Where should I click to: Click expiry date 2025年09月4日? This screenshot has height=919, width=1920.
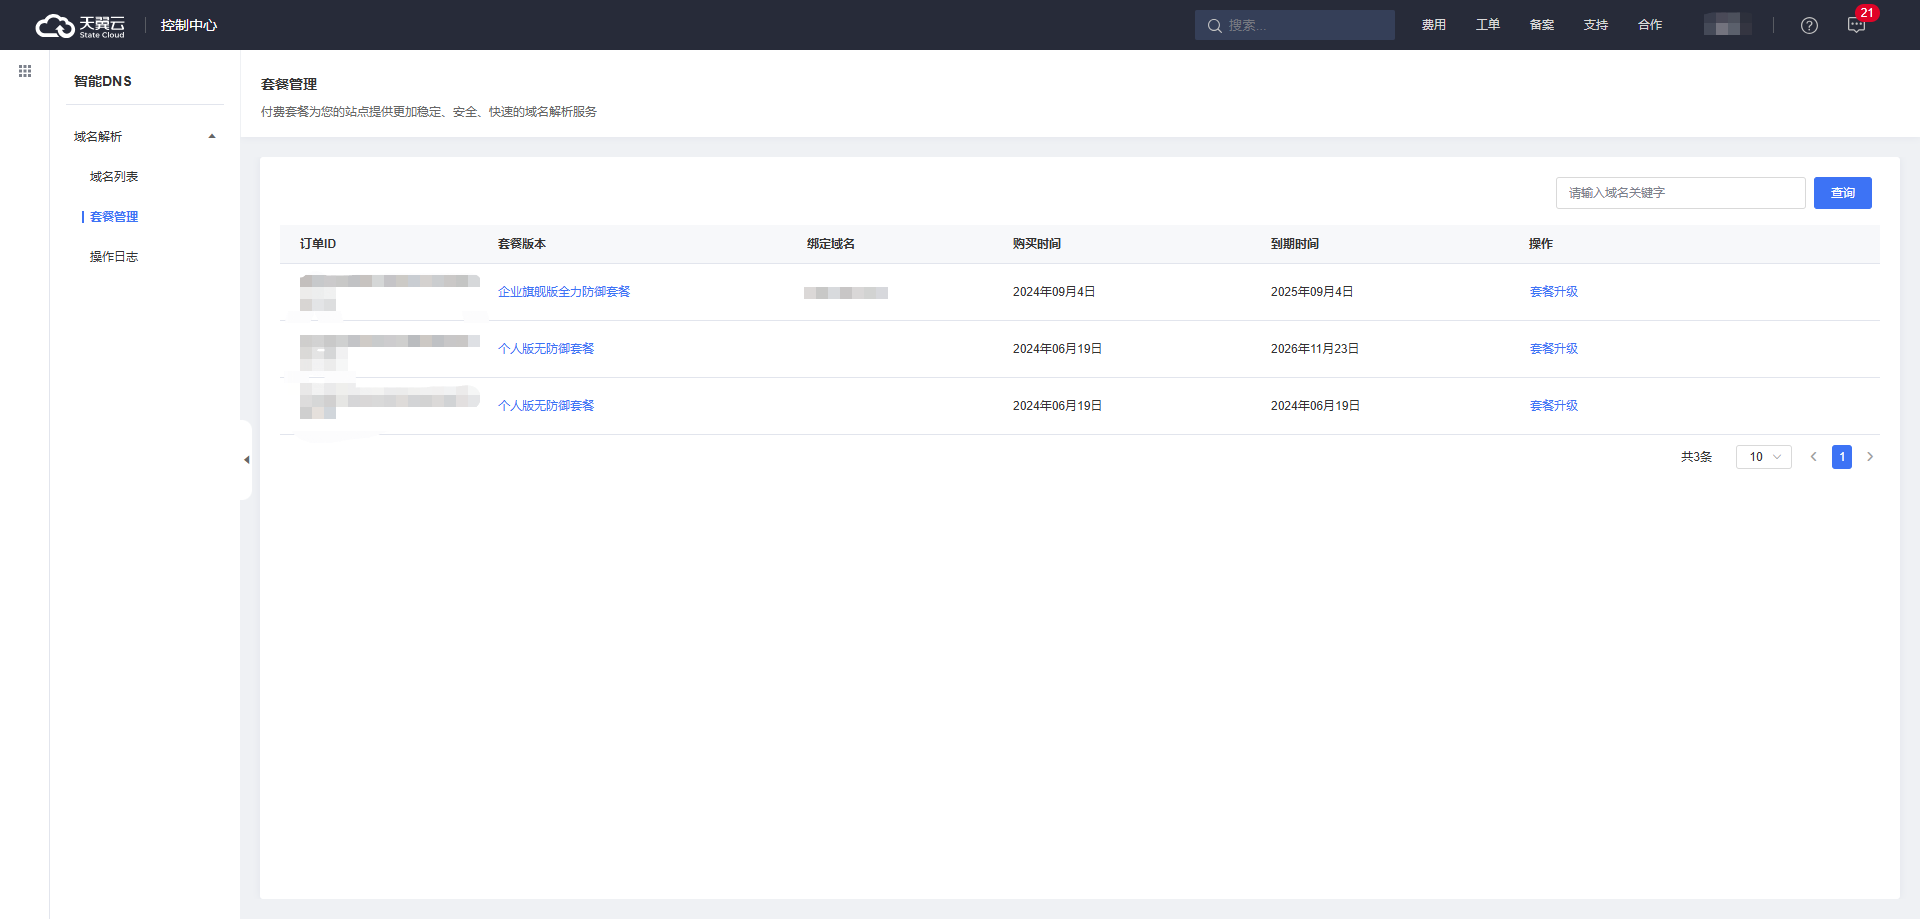(x=1312, y=292)
